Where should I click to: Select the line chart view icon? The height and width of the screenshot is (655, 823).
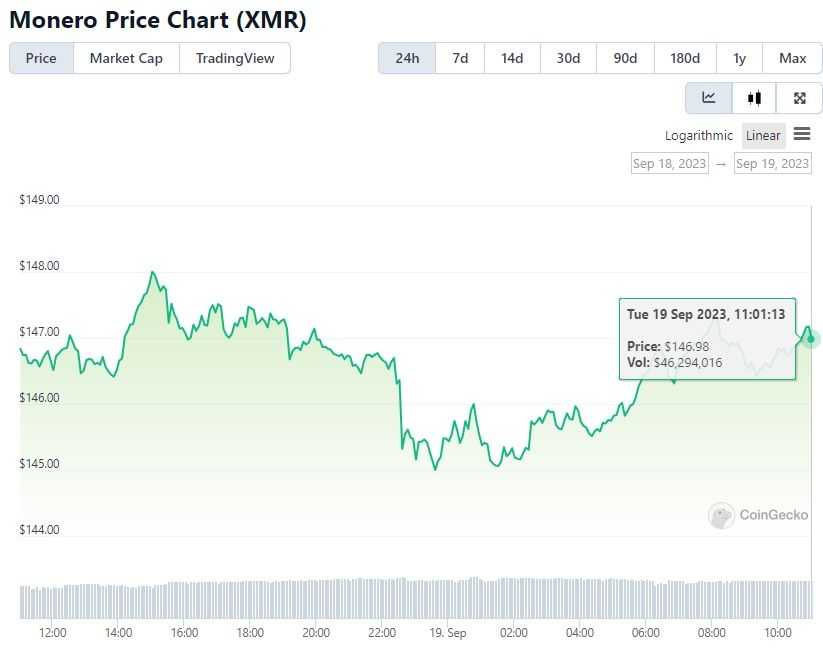(x=708, y=98)
